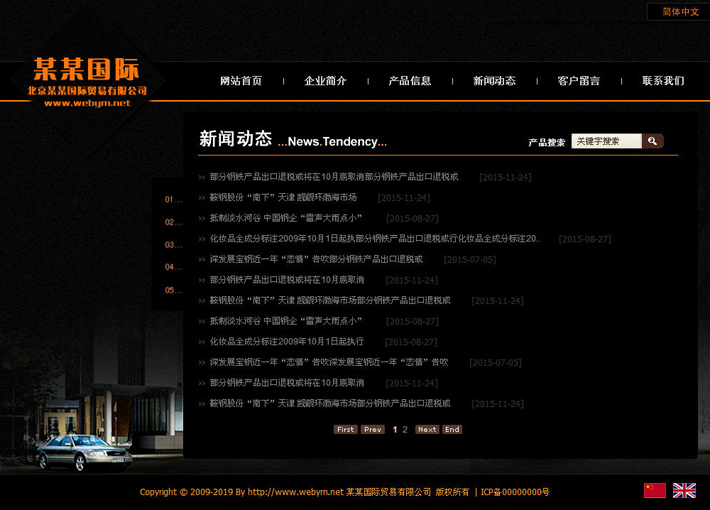
Task: Open the 客户留言 nav menu item
Action: 579,81
